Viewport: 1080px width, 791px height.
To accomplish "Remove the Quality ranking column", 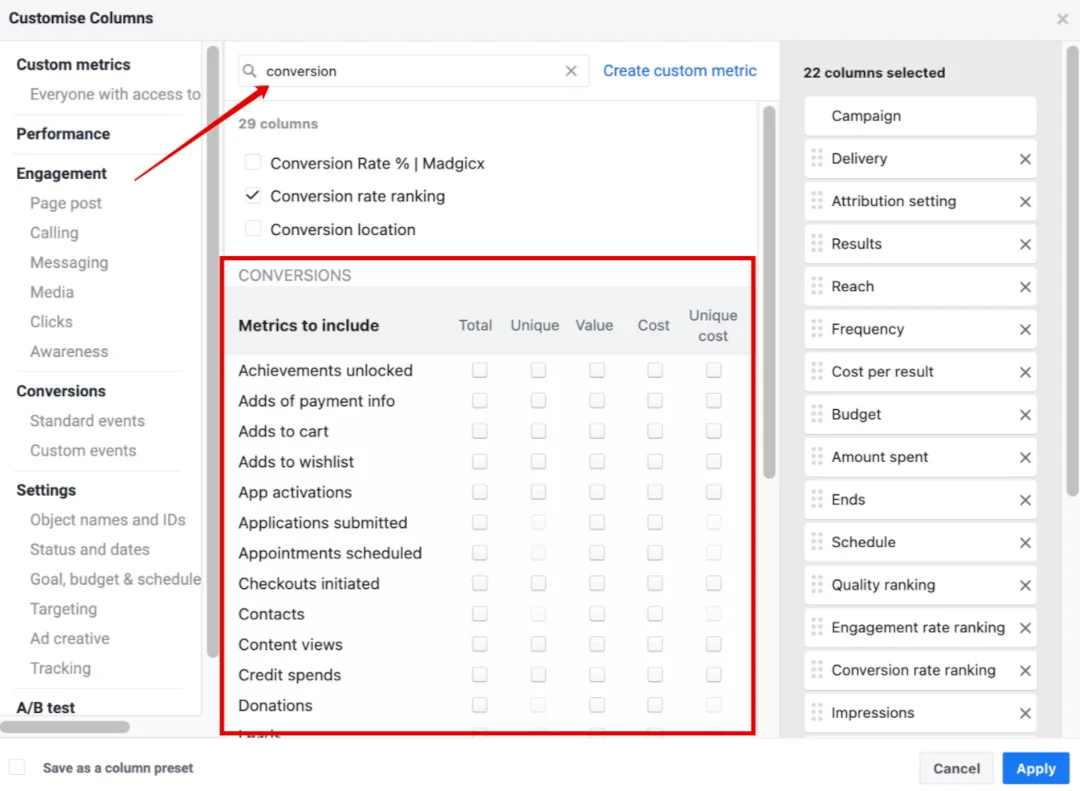I will 1025,586.
